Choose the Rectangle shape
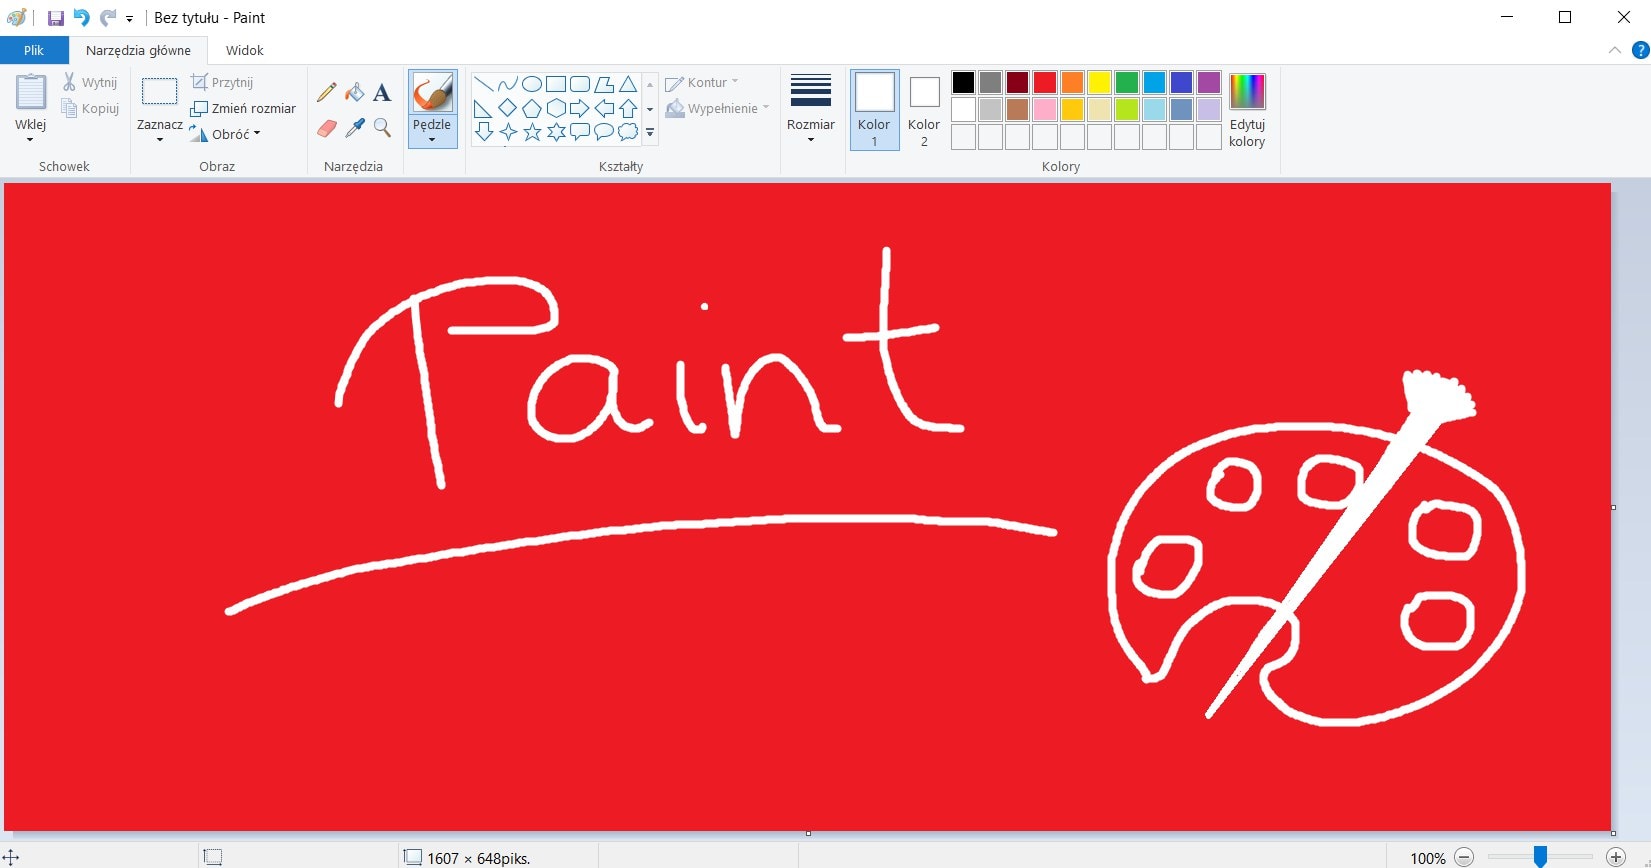1651x868 pixels. 556,84
